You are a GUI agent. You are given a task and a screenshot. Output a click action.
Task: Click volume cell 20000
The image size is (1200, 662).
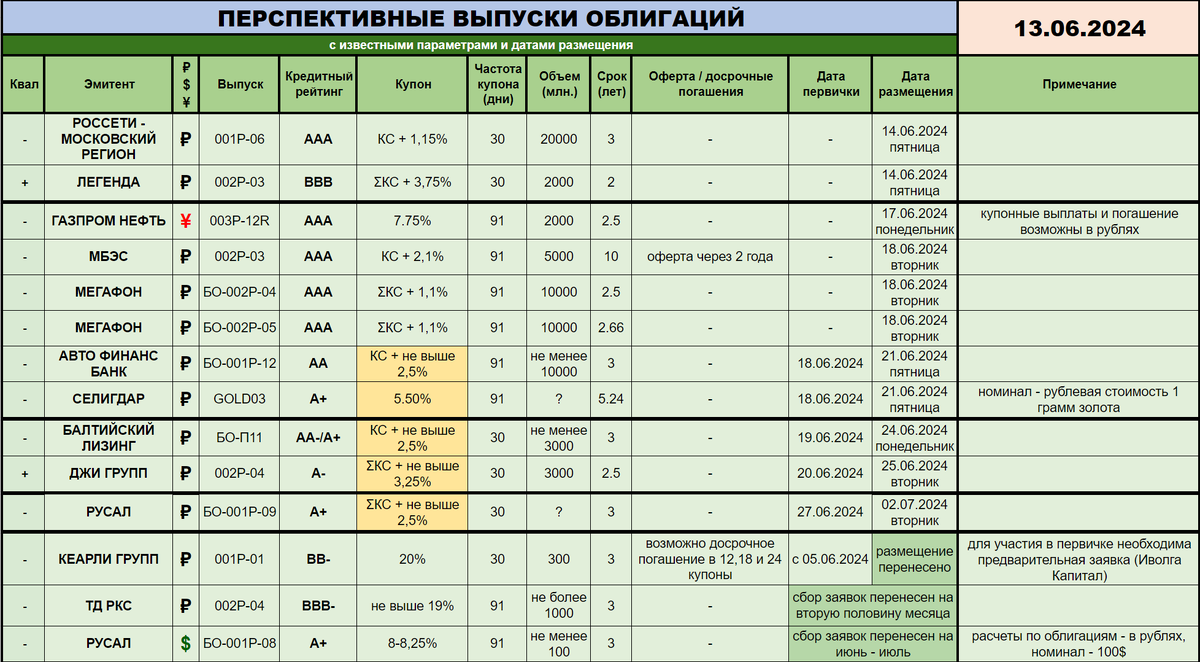coord(558,140)
